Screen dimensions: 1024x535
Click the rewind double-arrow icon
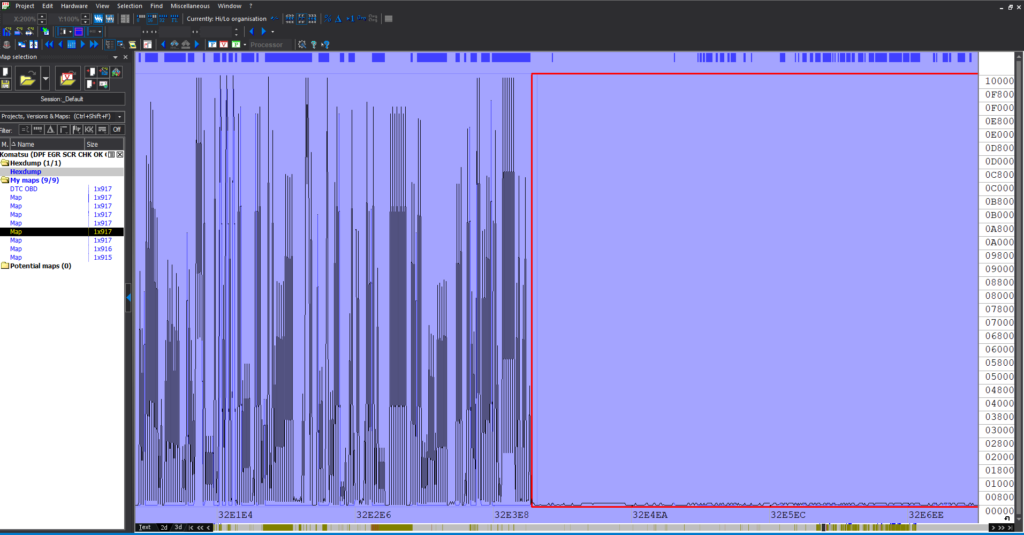point(47,44)
